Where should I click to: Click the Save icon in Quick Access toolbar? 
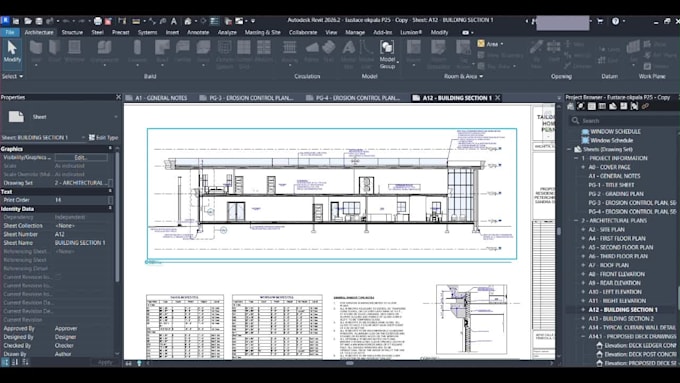coord(39,21)
